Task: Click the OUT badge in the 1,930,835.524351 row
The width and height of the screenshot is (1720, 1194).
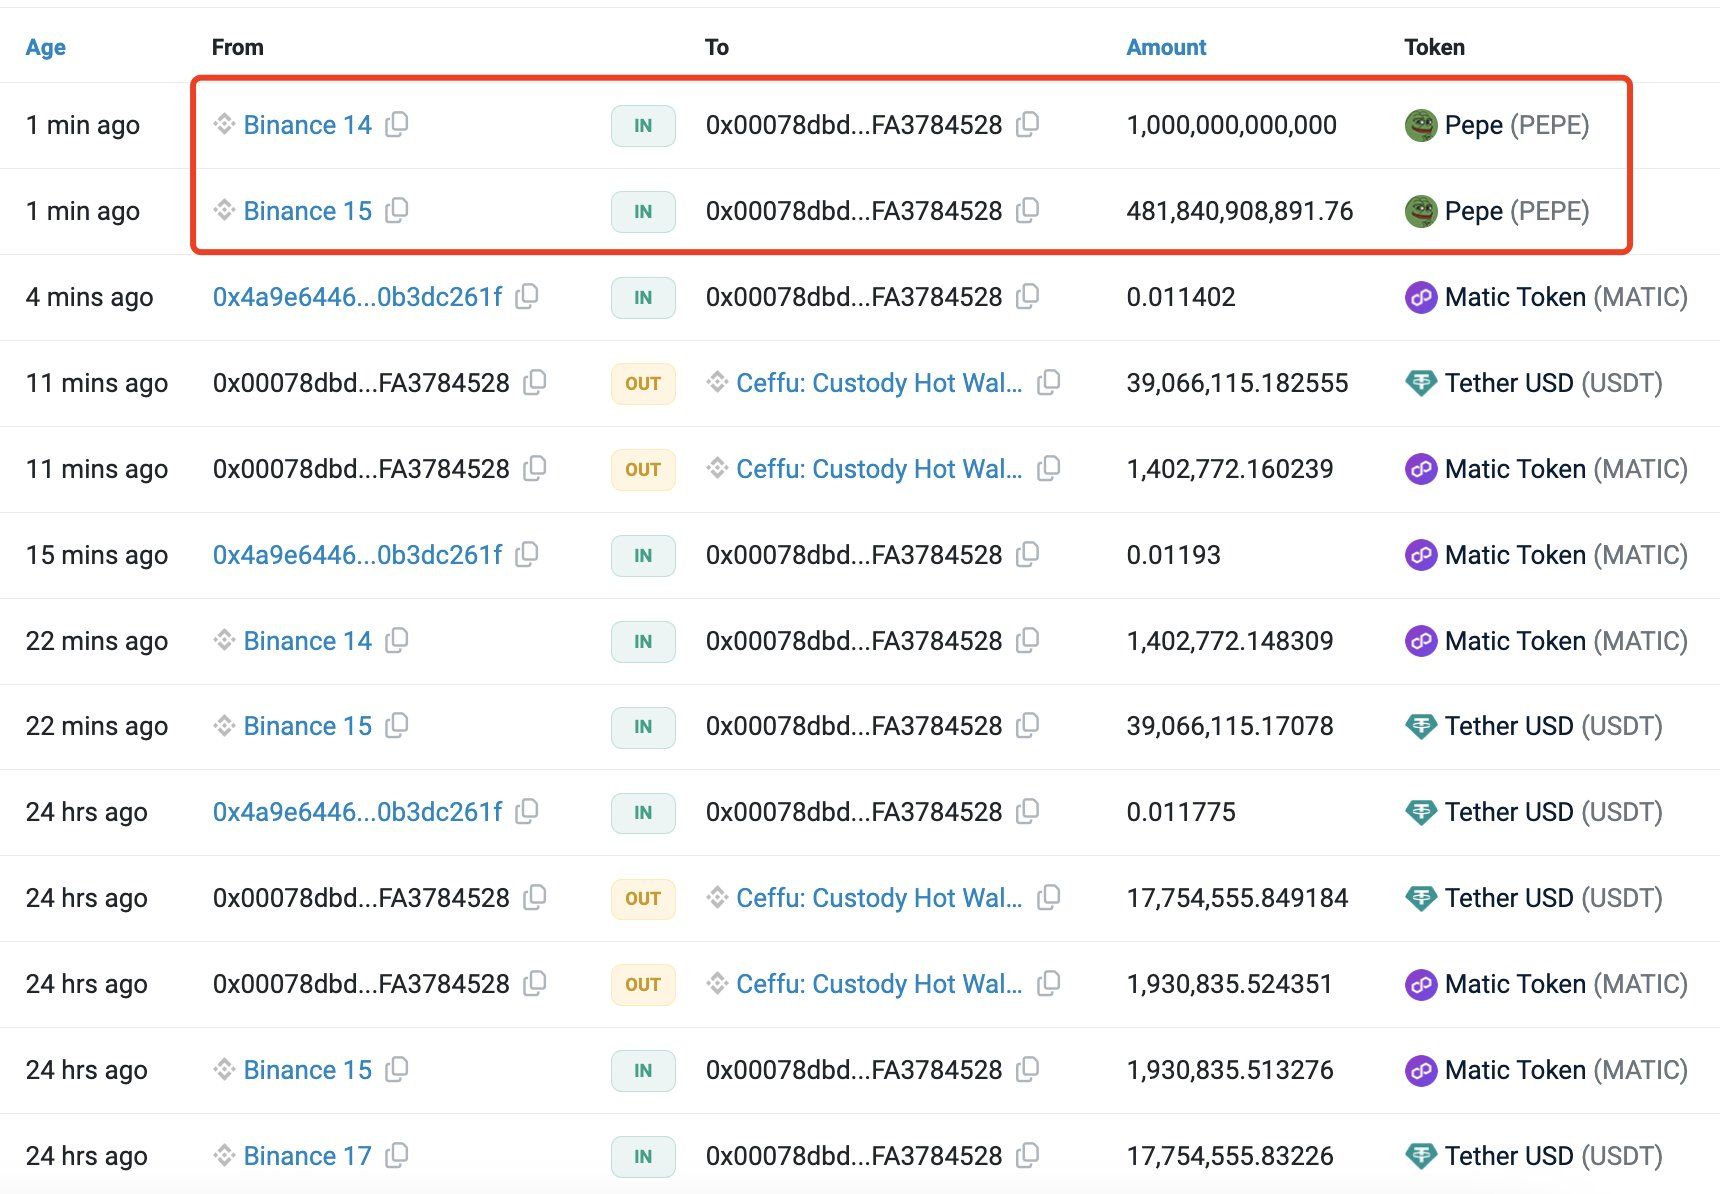Action: coord(643,985)
